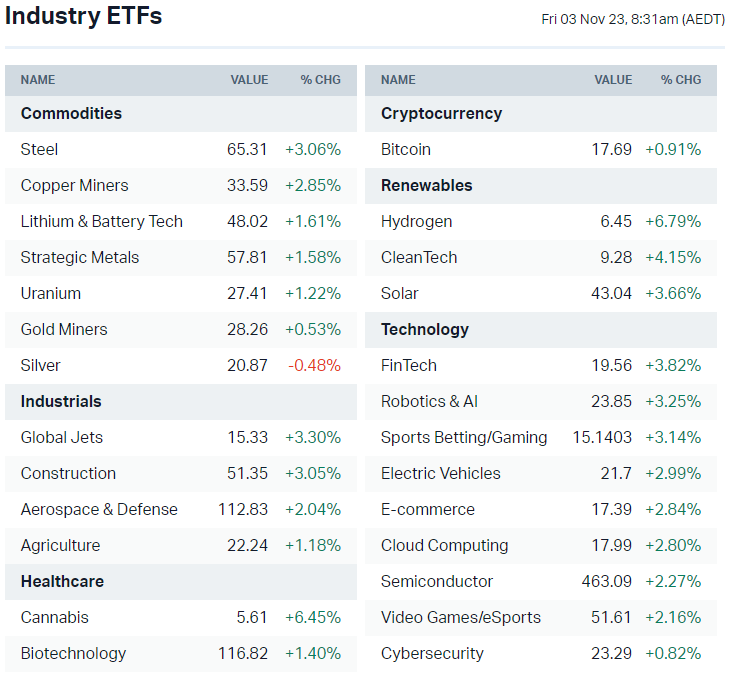Screen dimensions: 731x674
Task: Open the Uranium ETF entry
Action: (x=51, y=293)
